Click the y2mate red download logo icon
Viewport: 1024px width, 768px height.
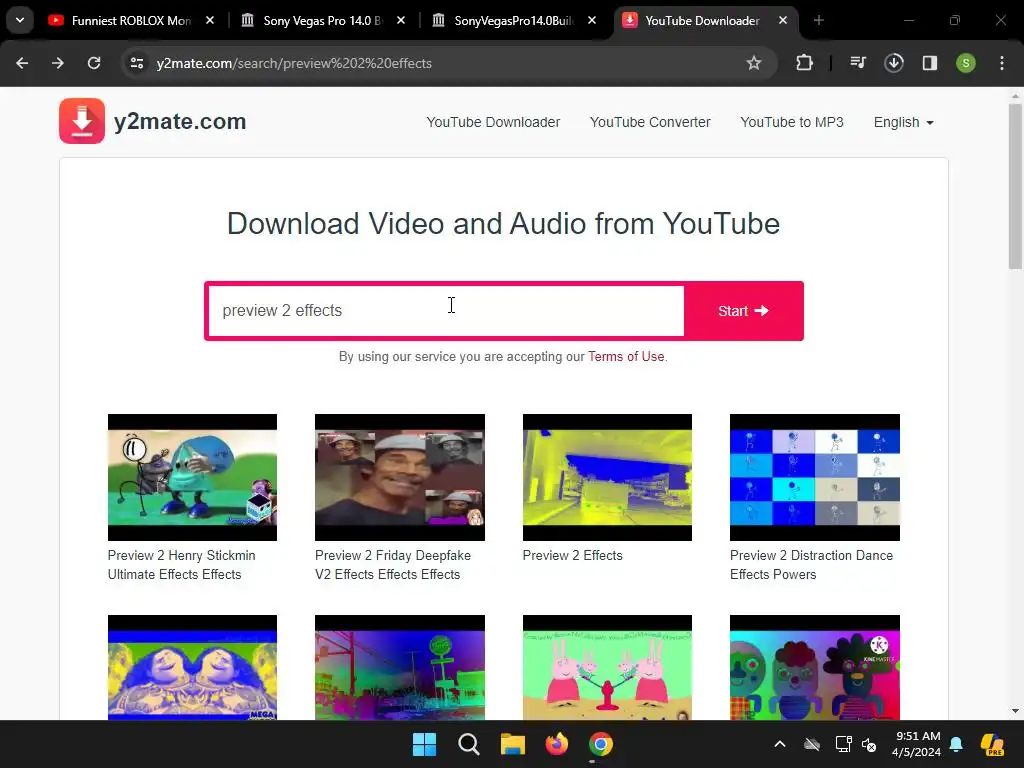point(82,121)
